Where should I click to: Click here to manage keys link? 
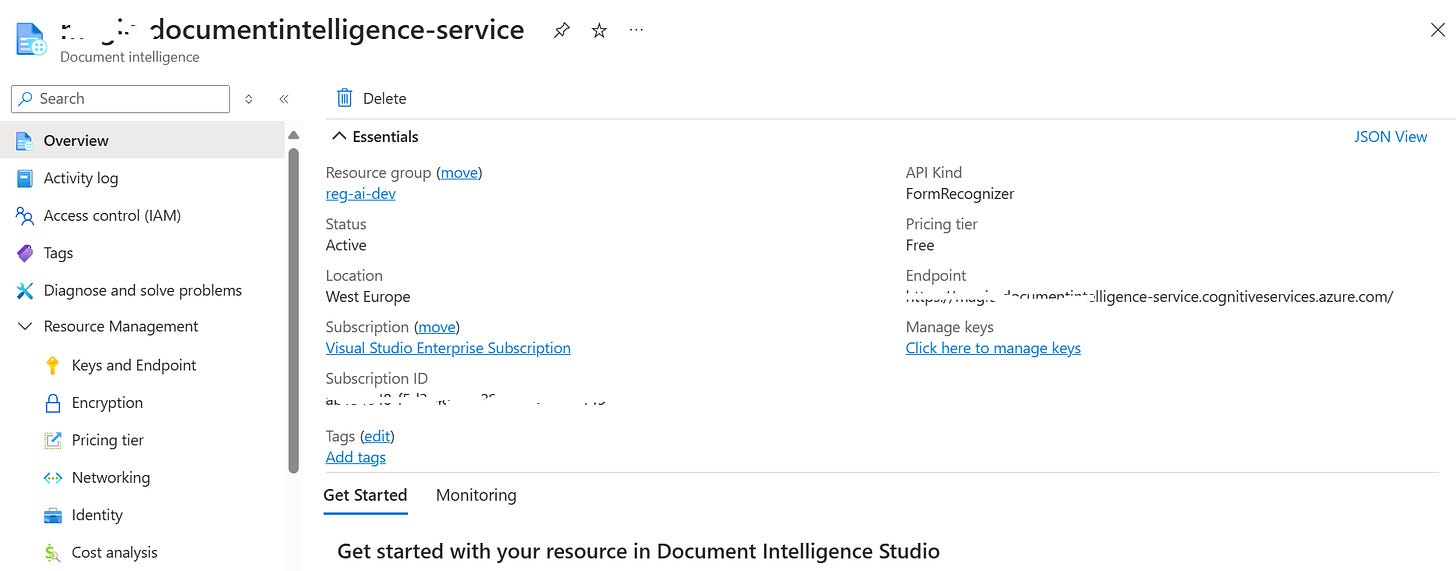click(993, 348)
